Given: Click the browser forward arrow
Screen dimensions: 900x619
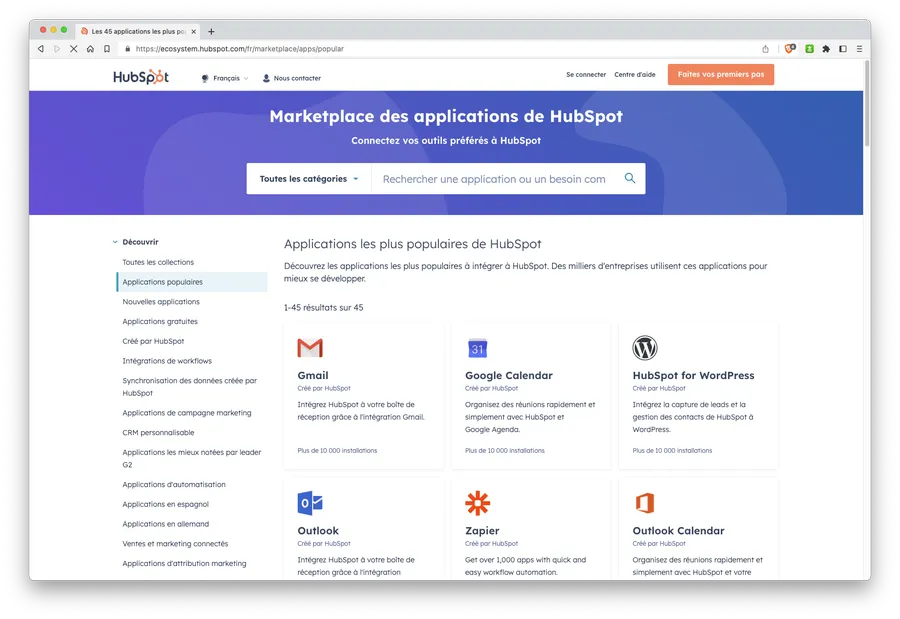Looking at the screenshot, I should 57,49.
